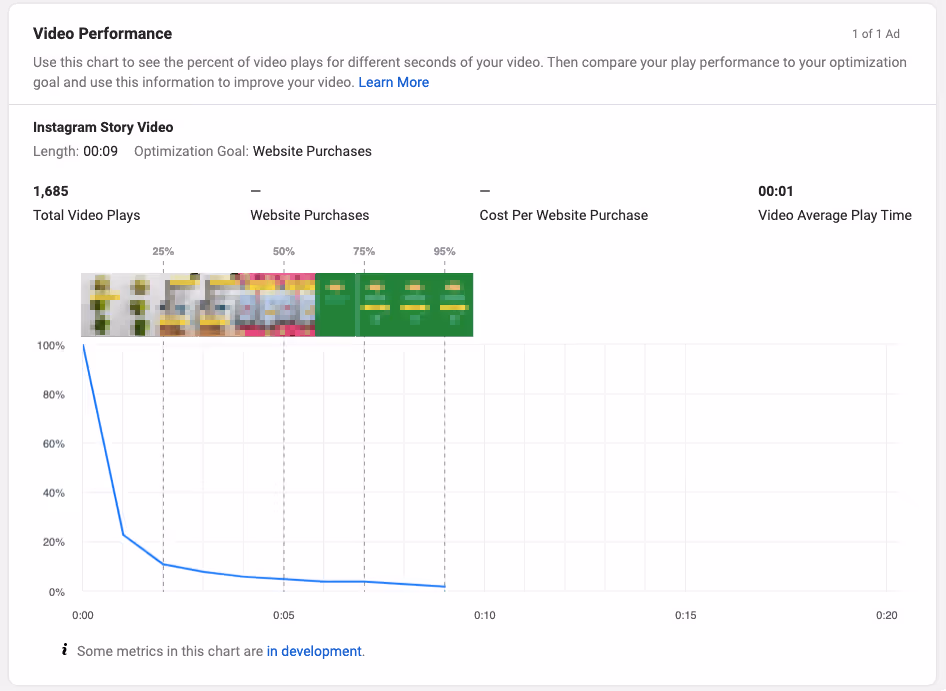Click the optimization goal 'Website Purchases' value
Screen dimensions: 946x691
[x=312, y=151]
